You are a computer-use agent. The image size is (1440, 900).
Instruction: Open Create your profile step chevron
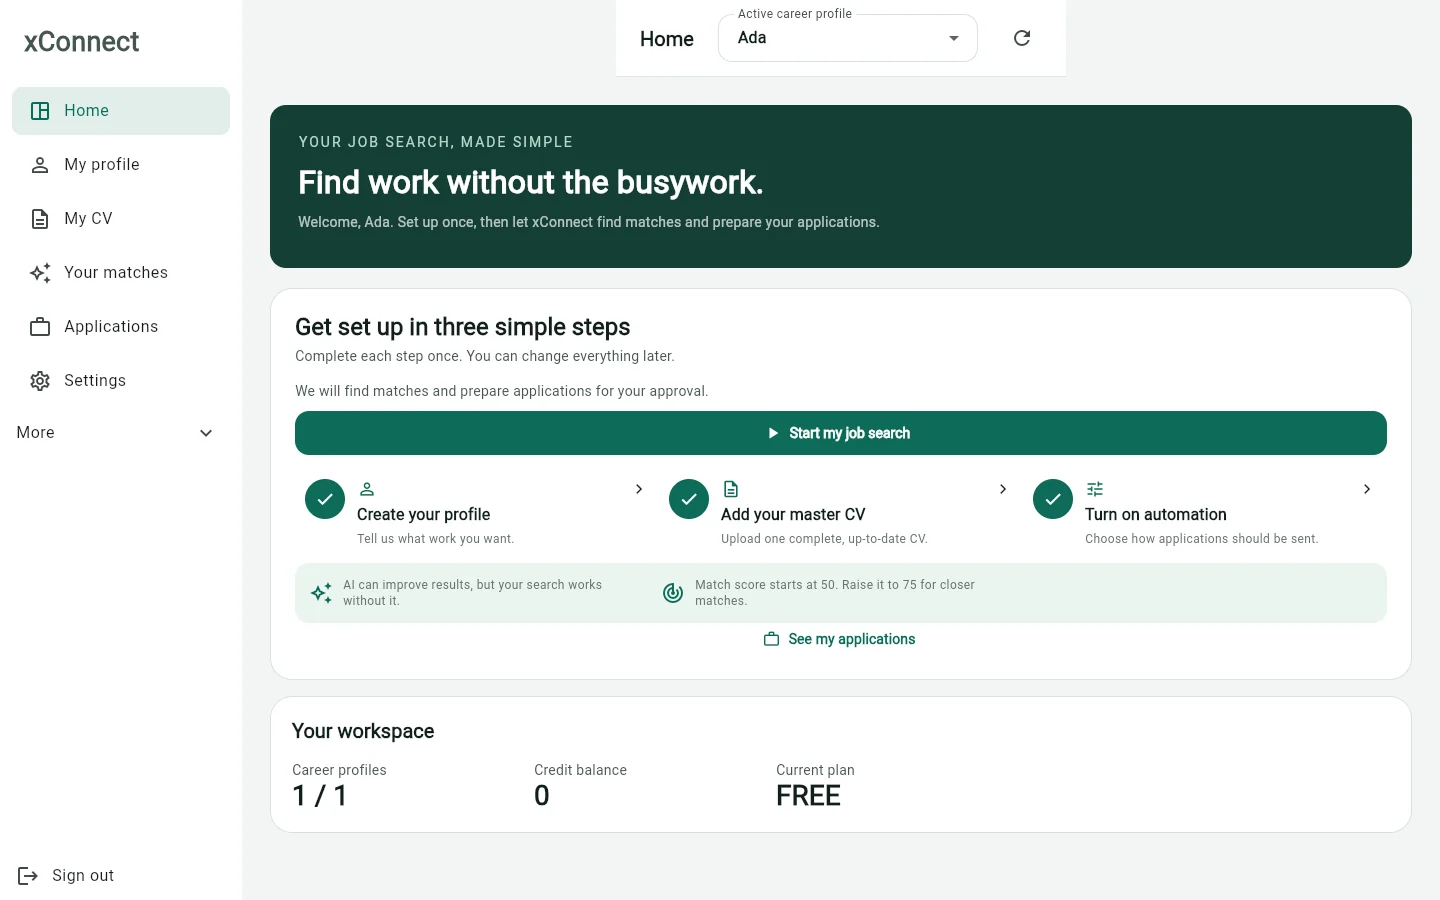click(x=639, y=489)
